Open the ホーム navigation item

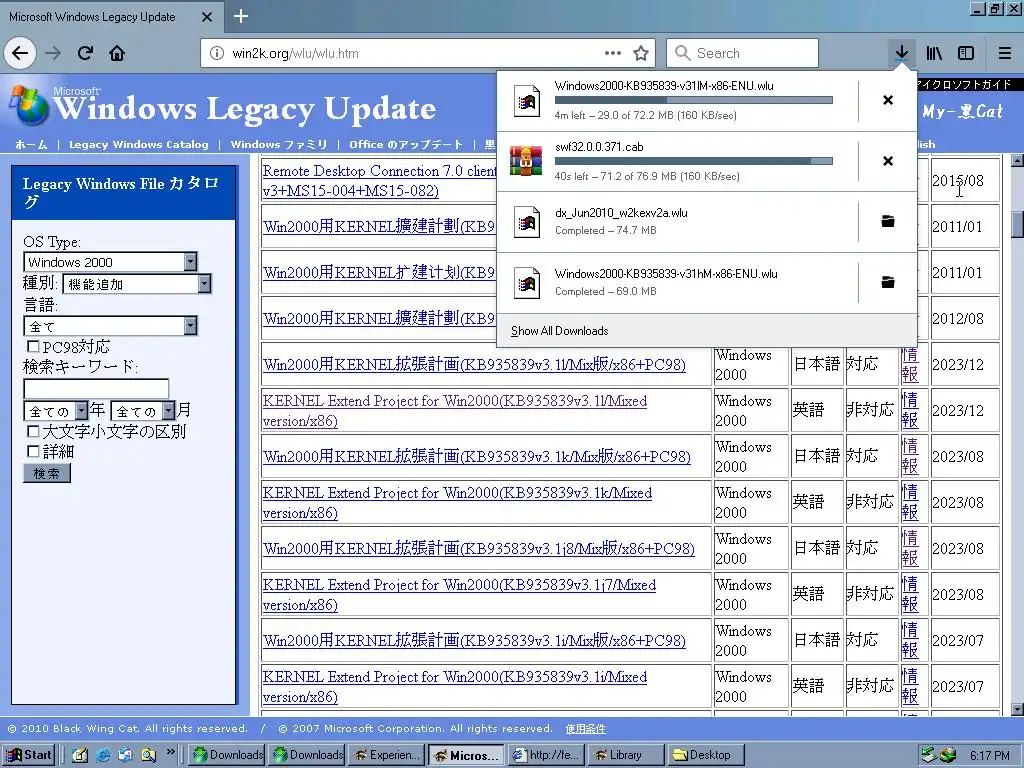click(x=31, y=144)
